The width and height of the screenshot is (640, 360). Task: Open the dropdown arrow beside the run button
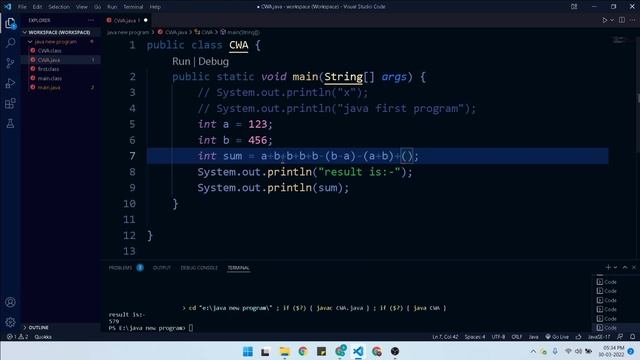pyautogui.click(x=611, y=20)
